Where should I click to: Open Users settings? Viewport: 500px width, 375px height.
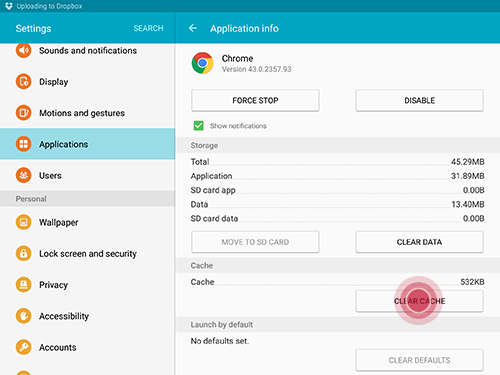(x=87, y=175)
